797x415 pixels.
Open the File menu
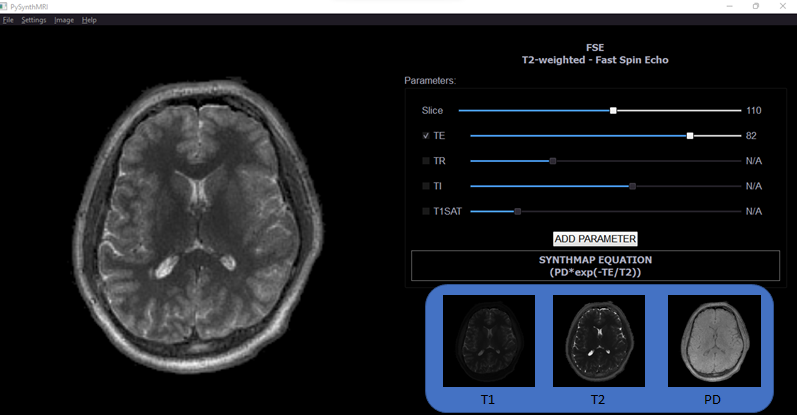click(8, 20)
